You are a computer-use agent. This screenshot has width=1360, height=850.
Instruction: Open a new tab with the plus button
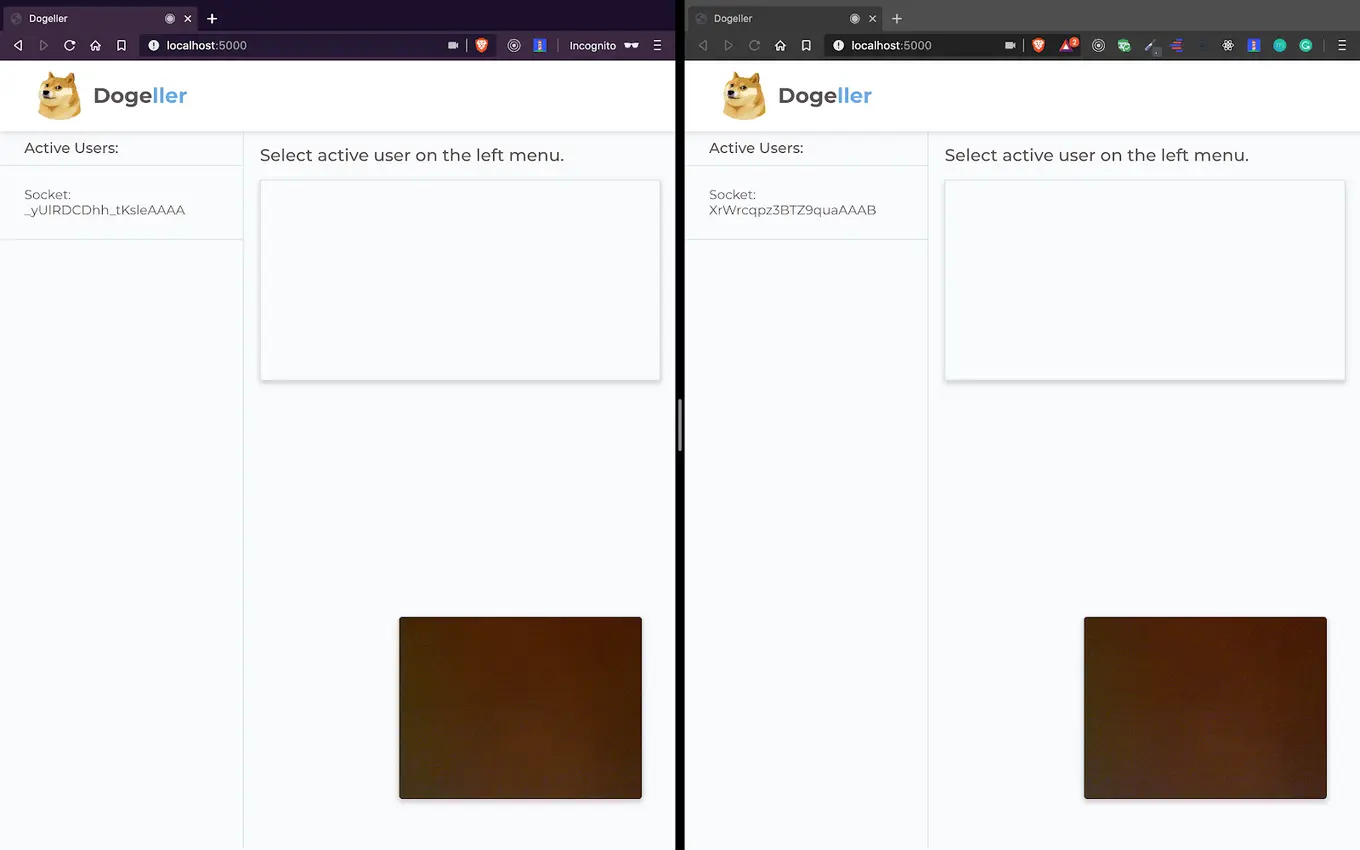212,18
